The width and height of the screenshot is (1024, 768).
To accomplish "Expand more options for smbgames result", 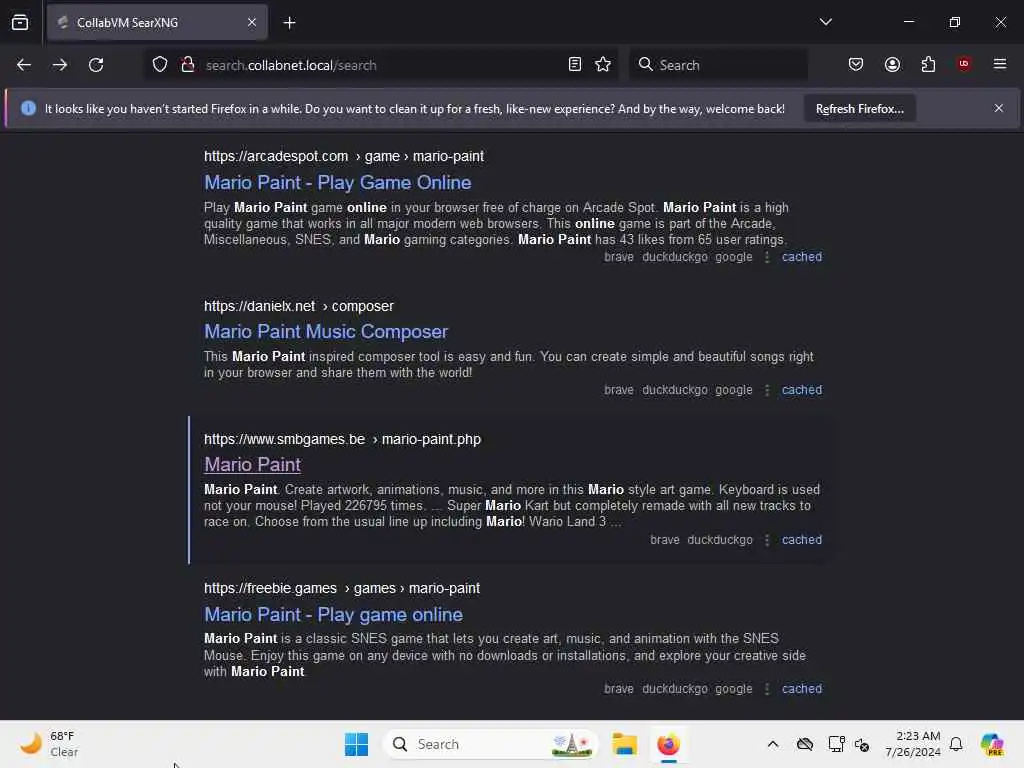I will (x=767, y=540).
